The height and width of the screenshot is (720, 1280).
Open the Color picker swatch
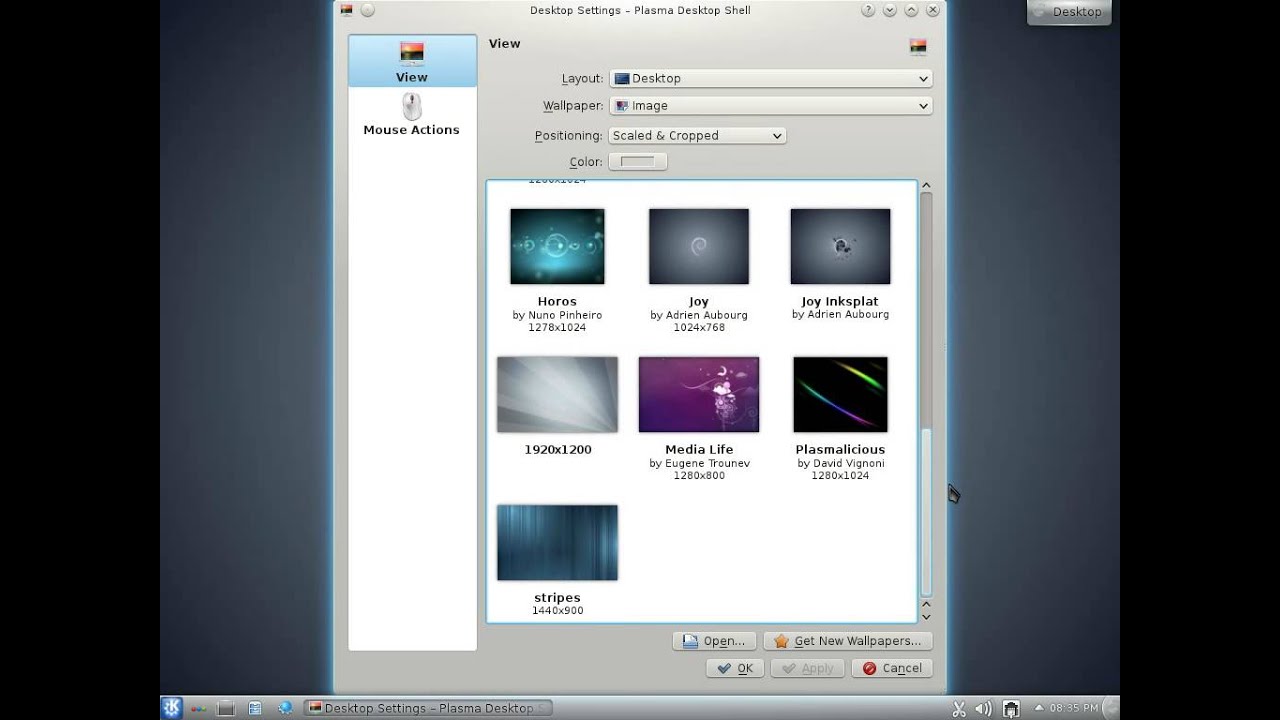637,161
